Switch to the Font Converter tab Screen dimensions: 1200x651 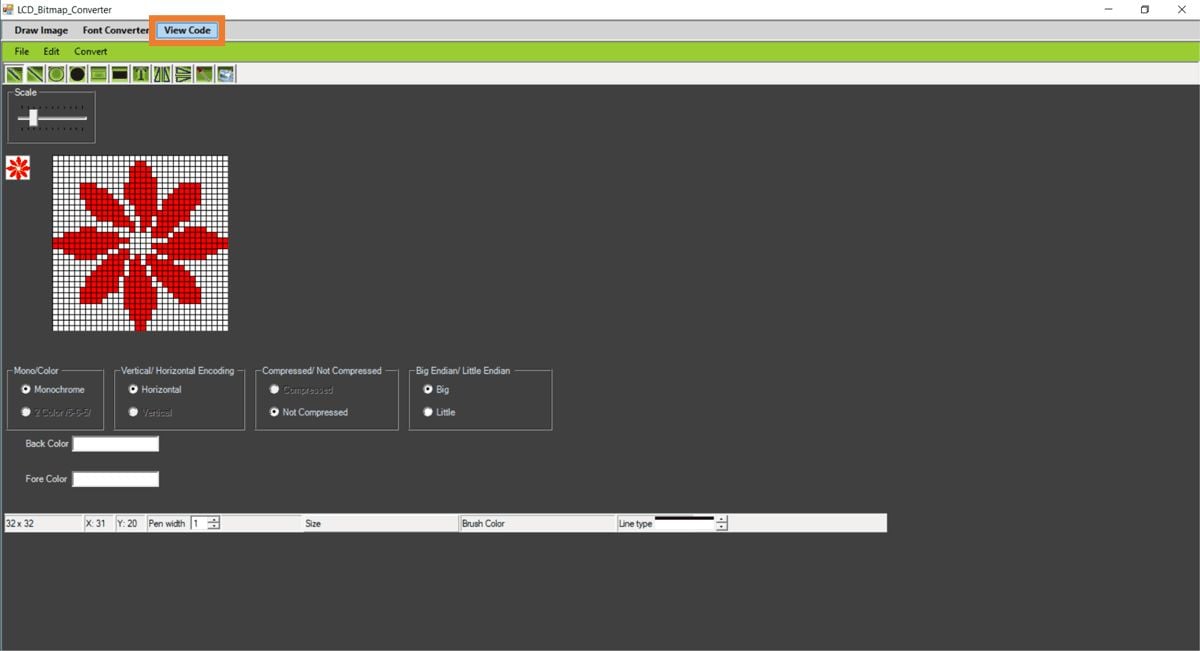[x=115, y=30]
